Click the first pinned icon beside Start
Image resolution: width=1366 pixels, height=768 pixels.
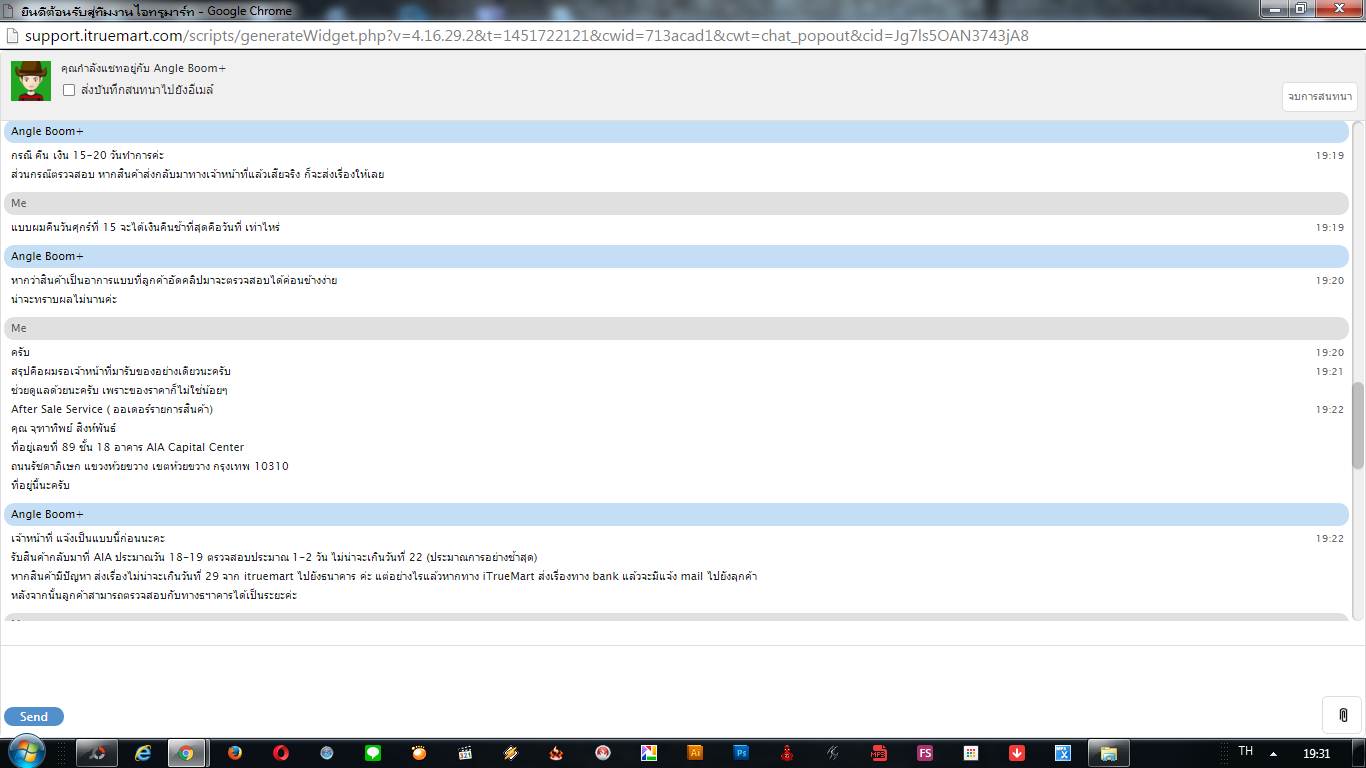point(97,753)
